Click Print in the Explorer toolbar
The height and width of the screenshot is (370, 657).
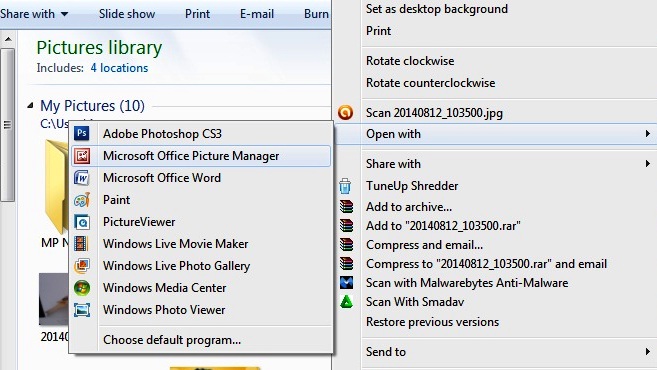click(x=197, y=14)
